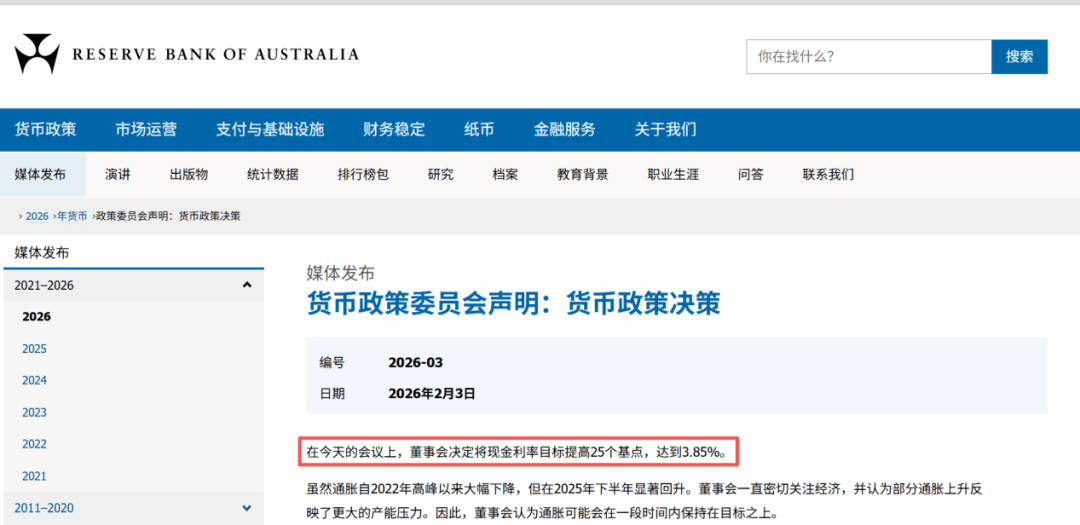Open the 市场运营 menu
The image size is (1080, 525).
pyautogui.click(x=146, y=130)
